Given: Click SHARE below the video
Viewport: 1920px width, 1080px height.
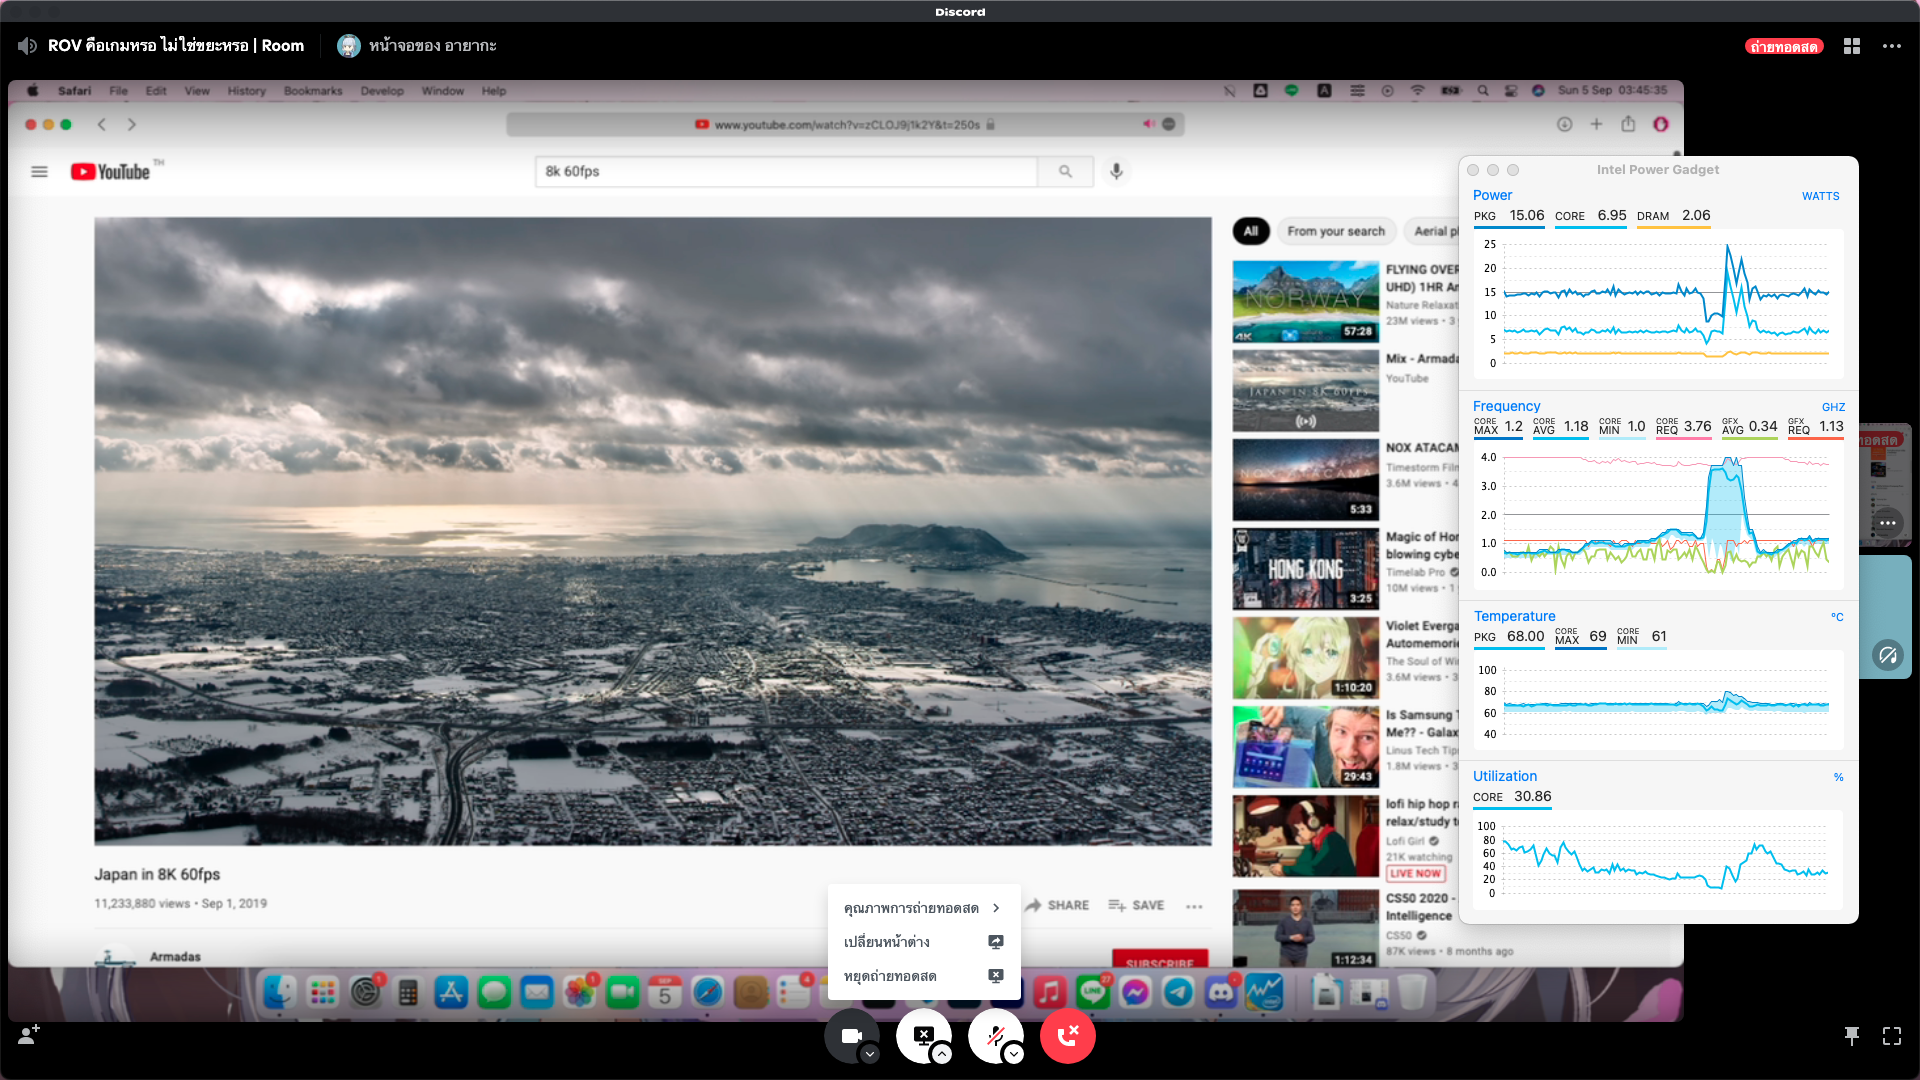Looking at the screenshot, I should [x=1057, y=906].
